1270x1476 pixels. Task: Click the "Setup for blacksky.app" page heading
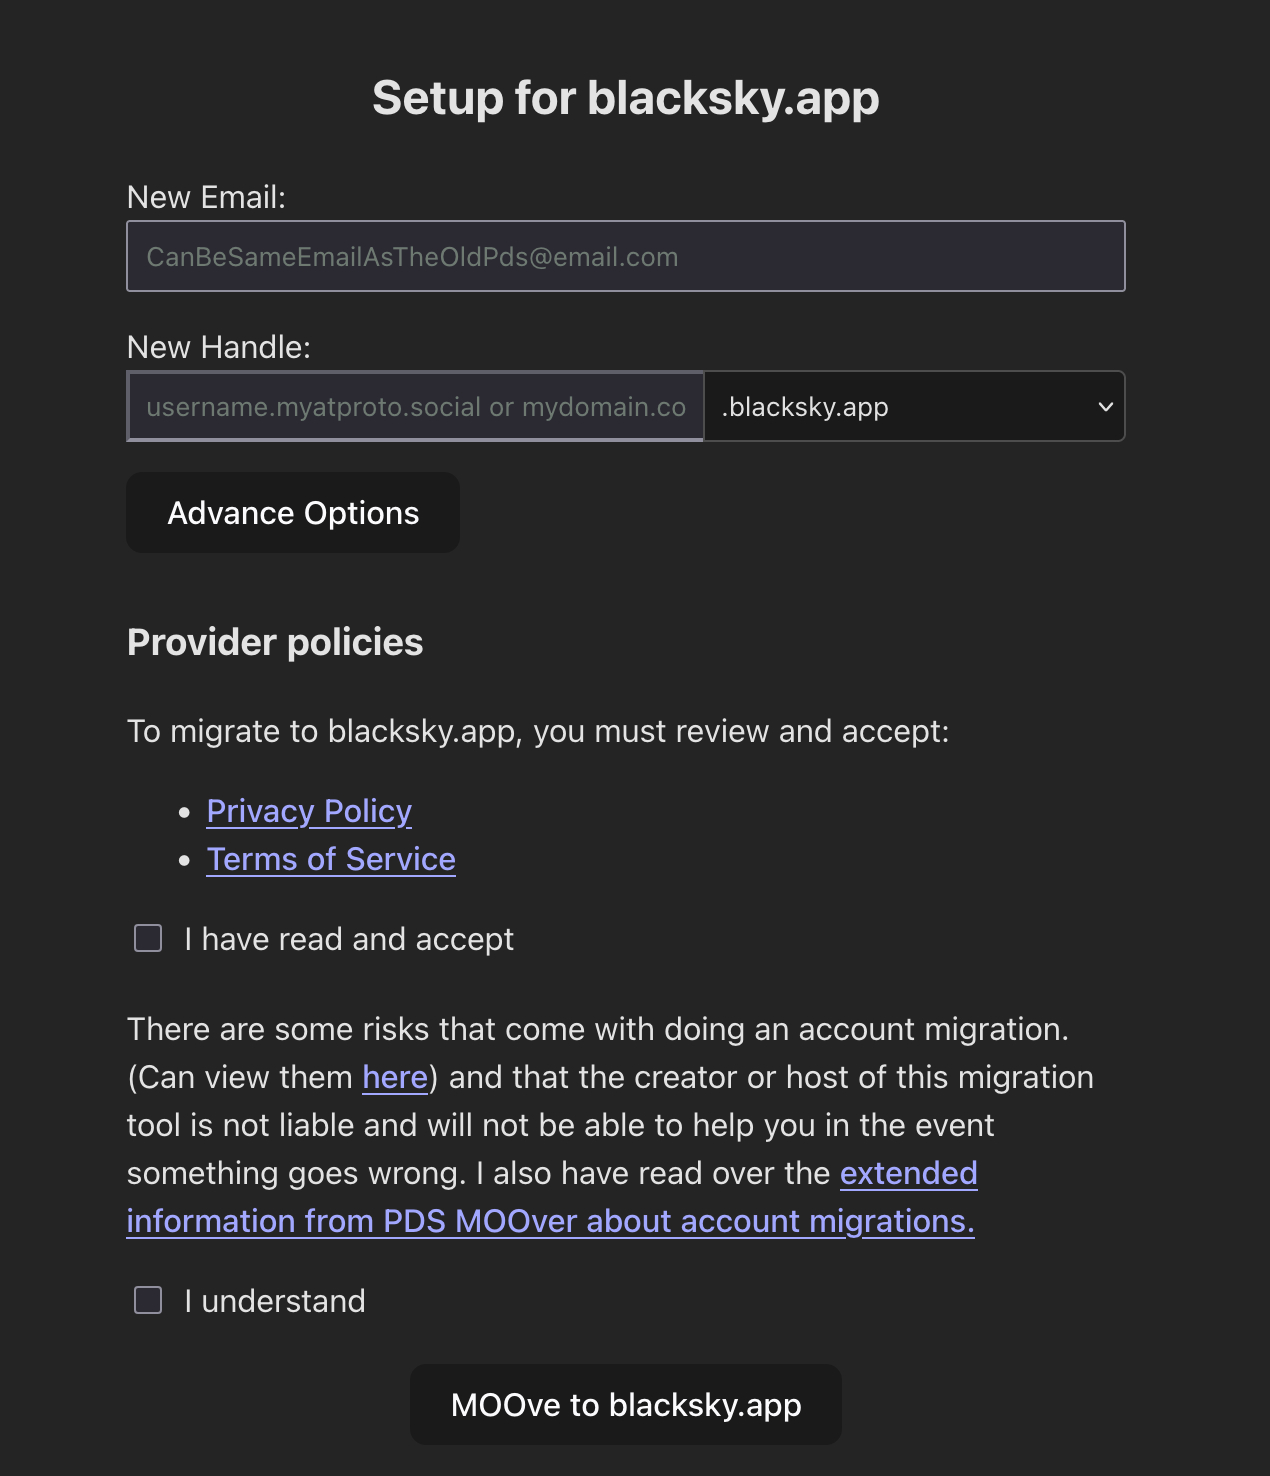(x=625, y=98)
